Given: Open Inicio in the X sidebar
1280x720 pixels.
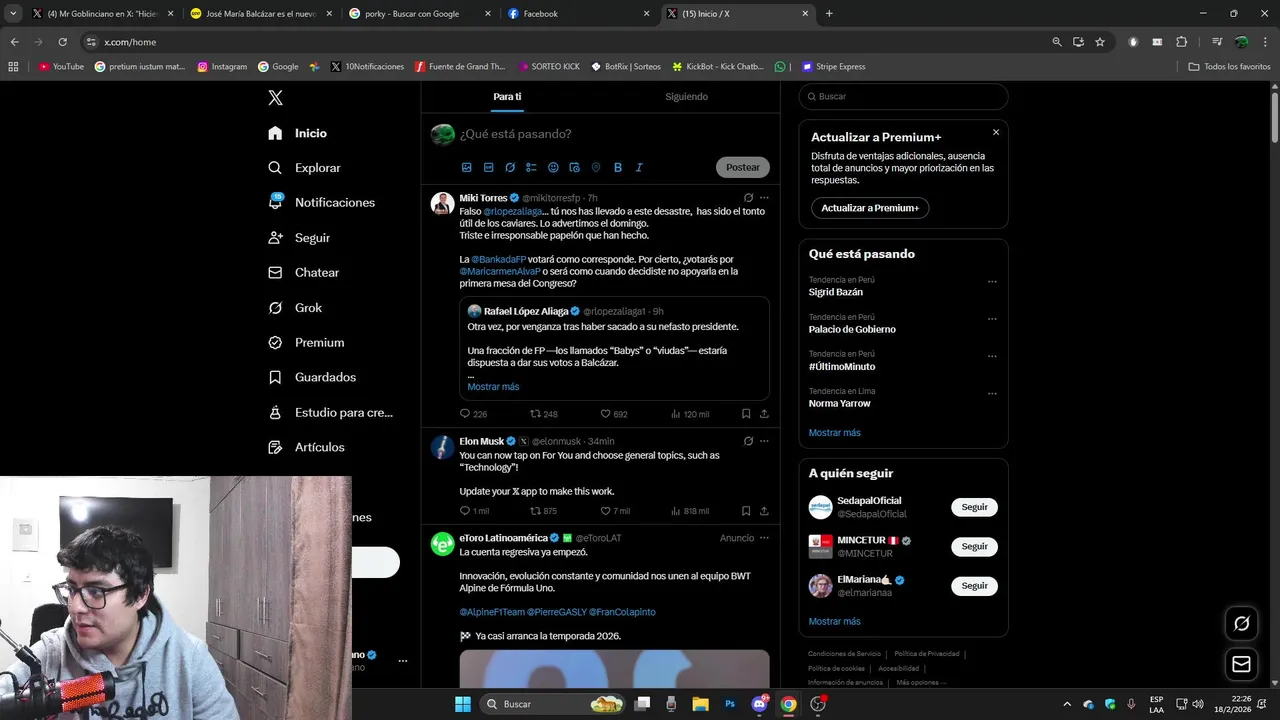Looking at the screenshot, I should pos(298,133).
